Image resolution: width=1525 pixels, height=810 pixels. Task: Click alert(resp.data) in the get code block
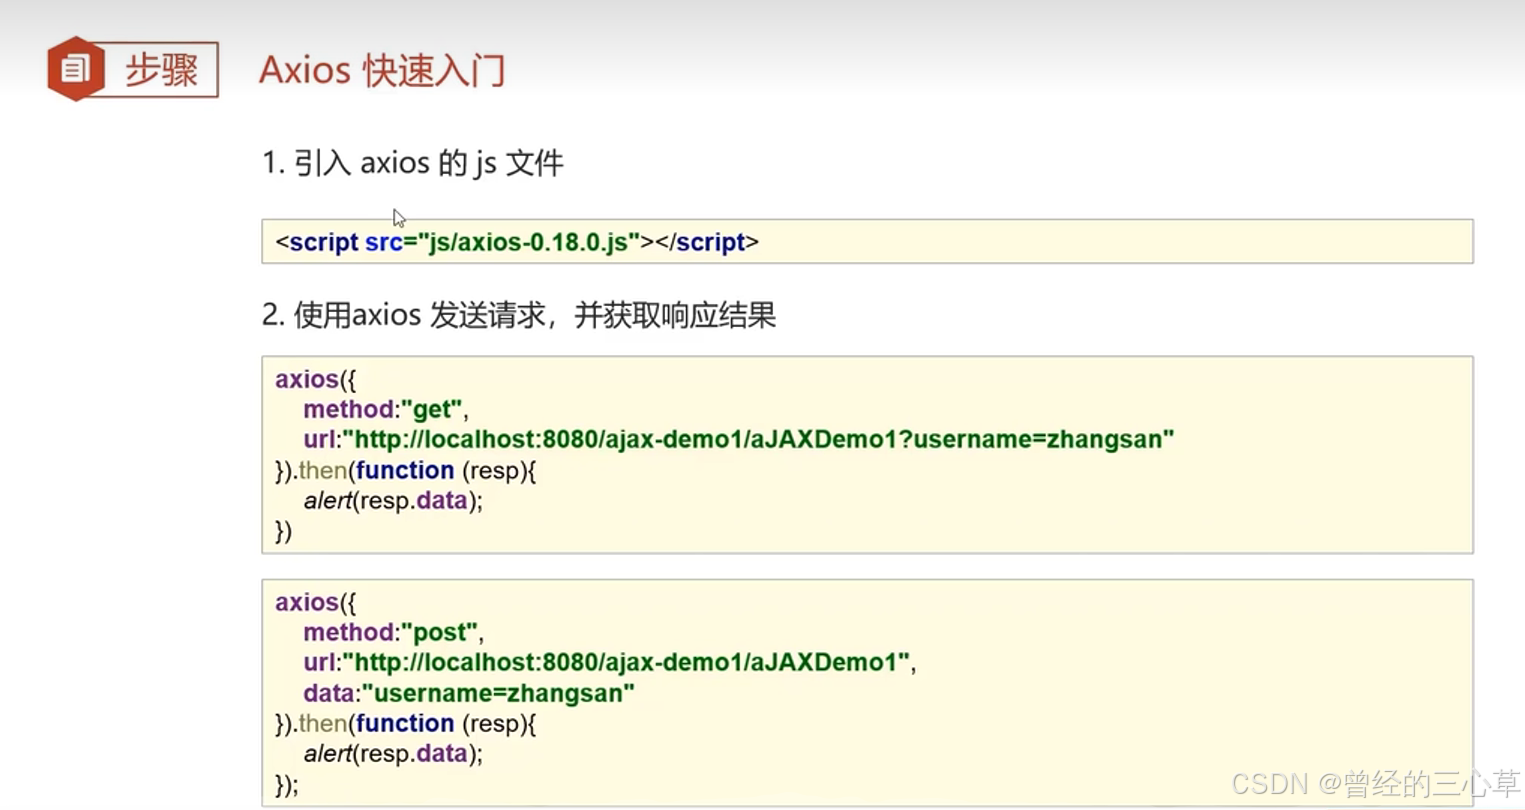coord(393,500)
